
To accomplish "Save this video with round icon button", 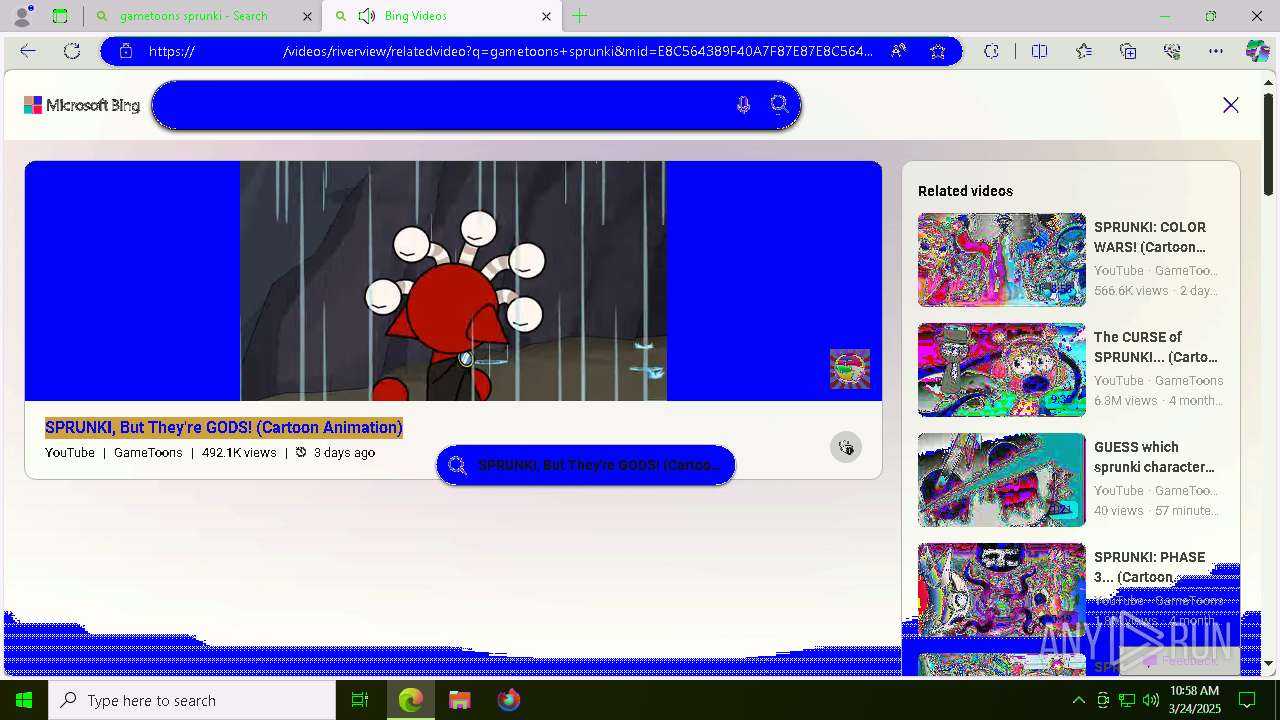I will [x=846, y=447].
